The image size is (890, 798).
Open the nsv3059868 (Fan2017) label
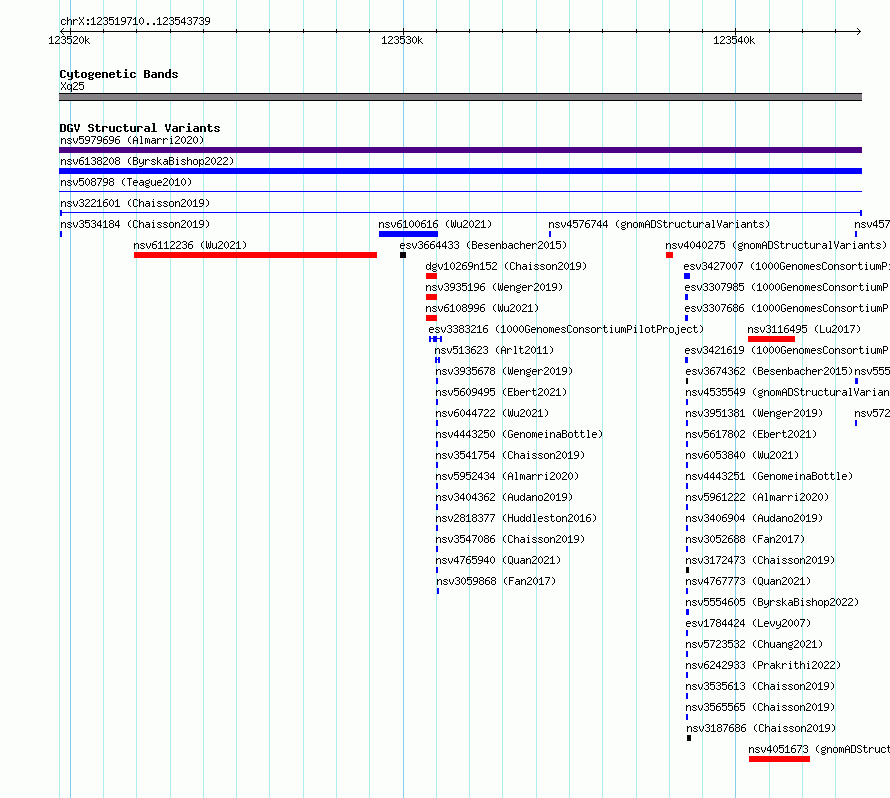click(x=496, y=581)
